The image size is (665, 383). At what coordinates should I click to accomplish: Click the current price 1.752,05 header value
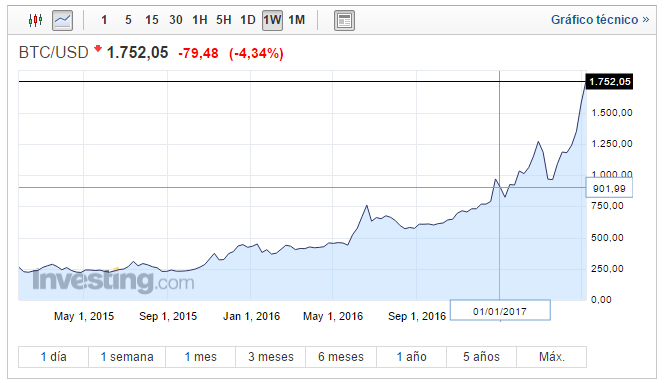click(x=137, y=53)
